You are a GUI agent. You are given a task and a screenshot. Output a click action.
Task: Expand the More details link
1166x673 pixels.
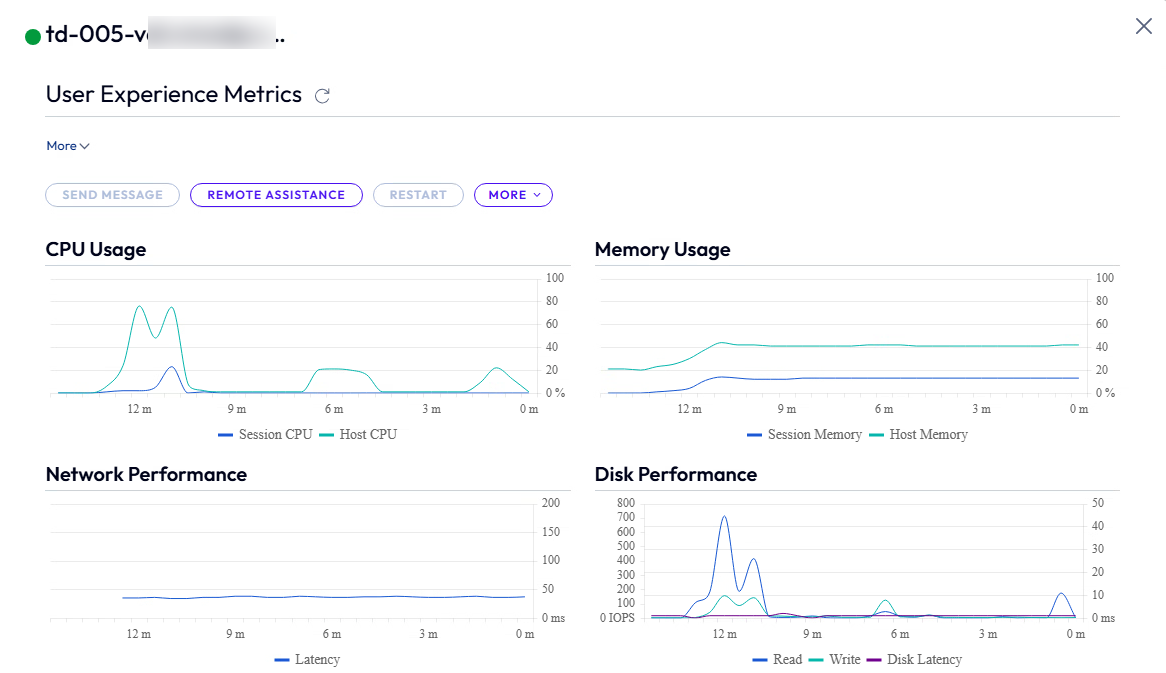[67, 146]
